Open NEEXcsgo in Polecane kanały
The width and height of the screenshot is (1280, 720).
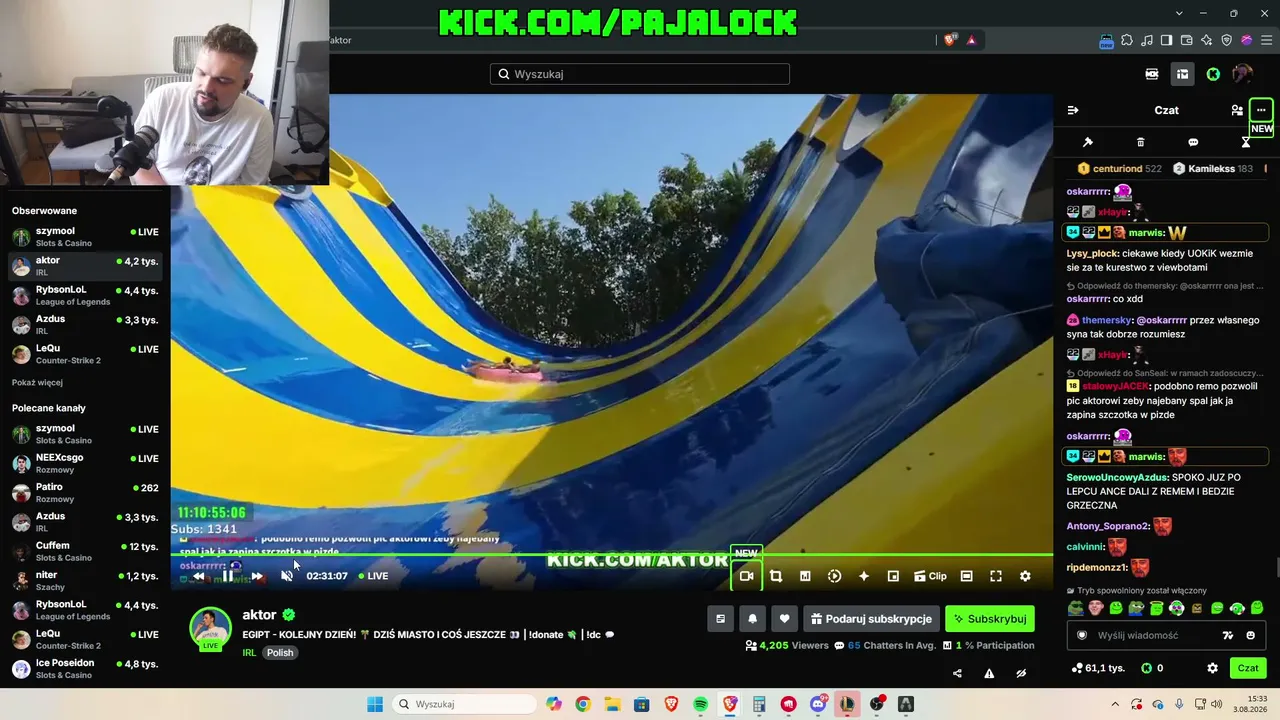click(x=85, y=463)
